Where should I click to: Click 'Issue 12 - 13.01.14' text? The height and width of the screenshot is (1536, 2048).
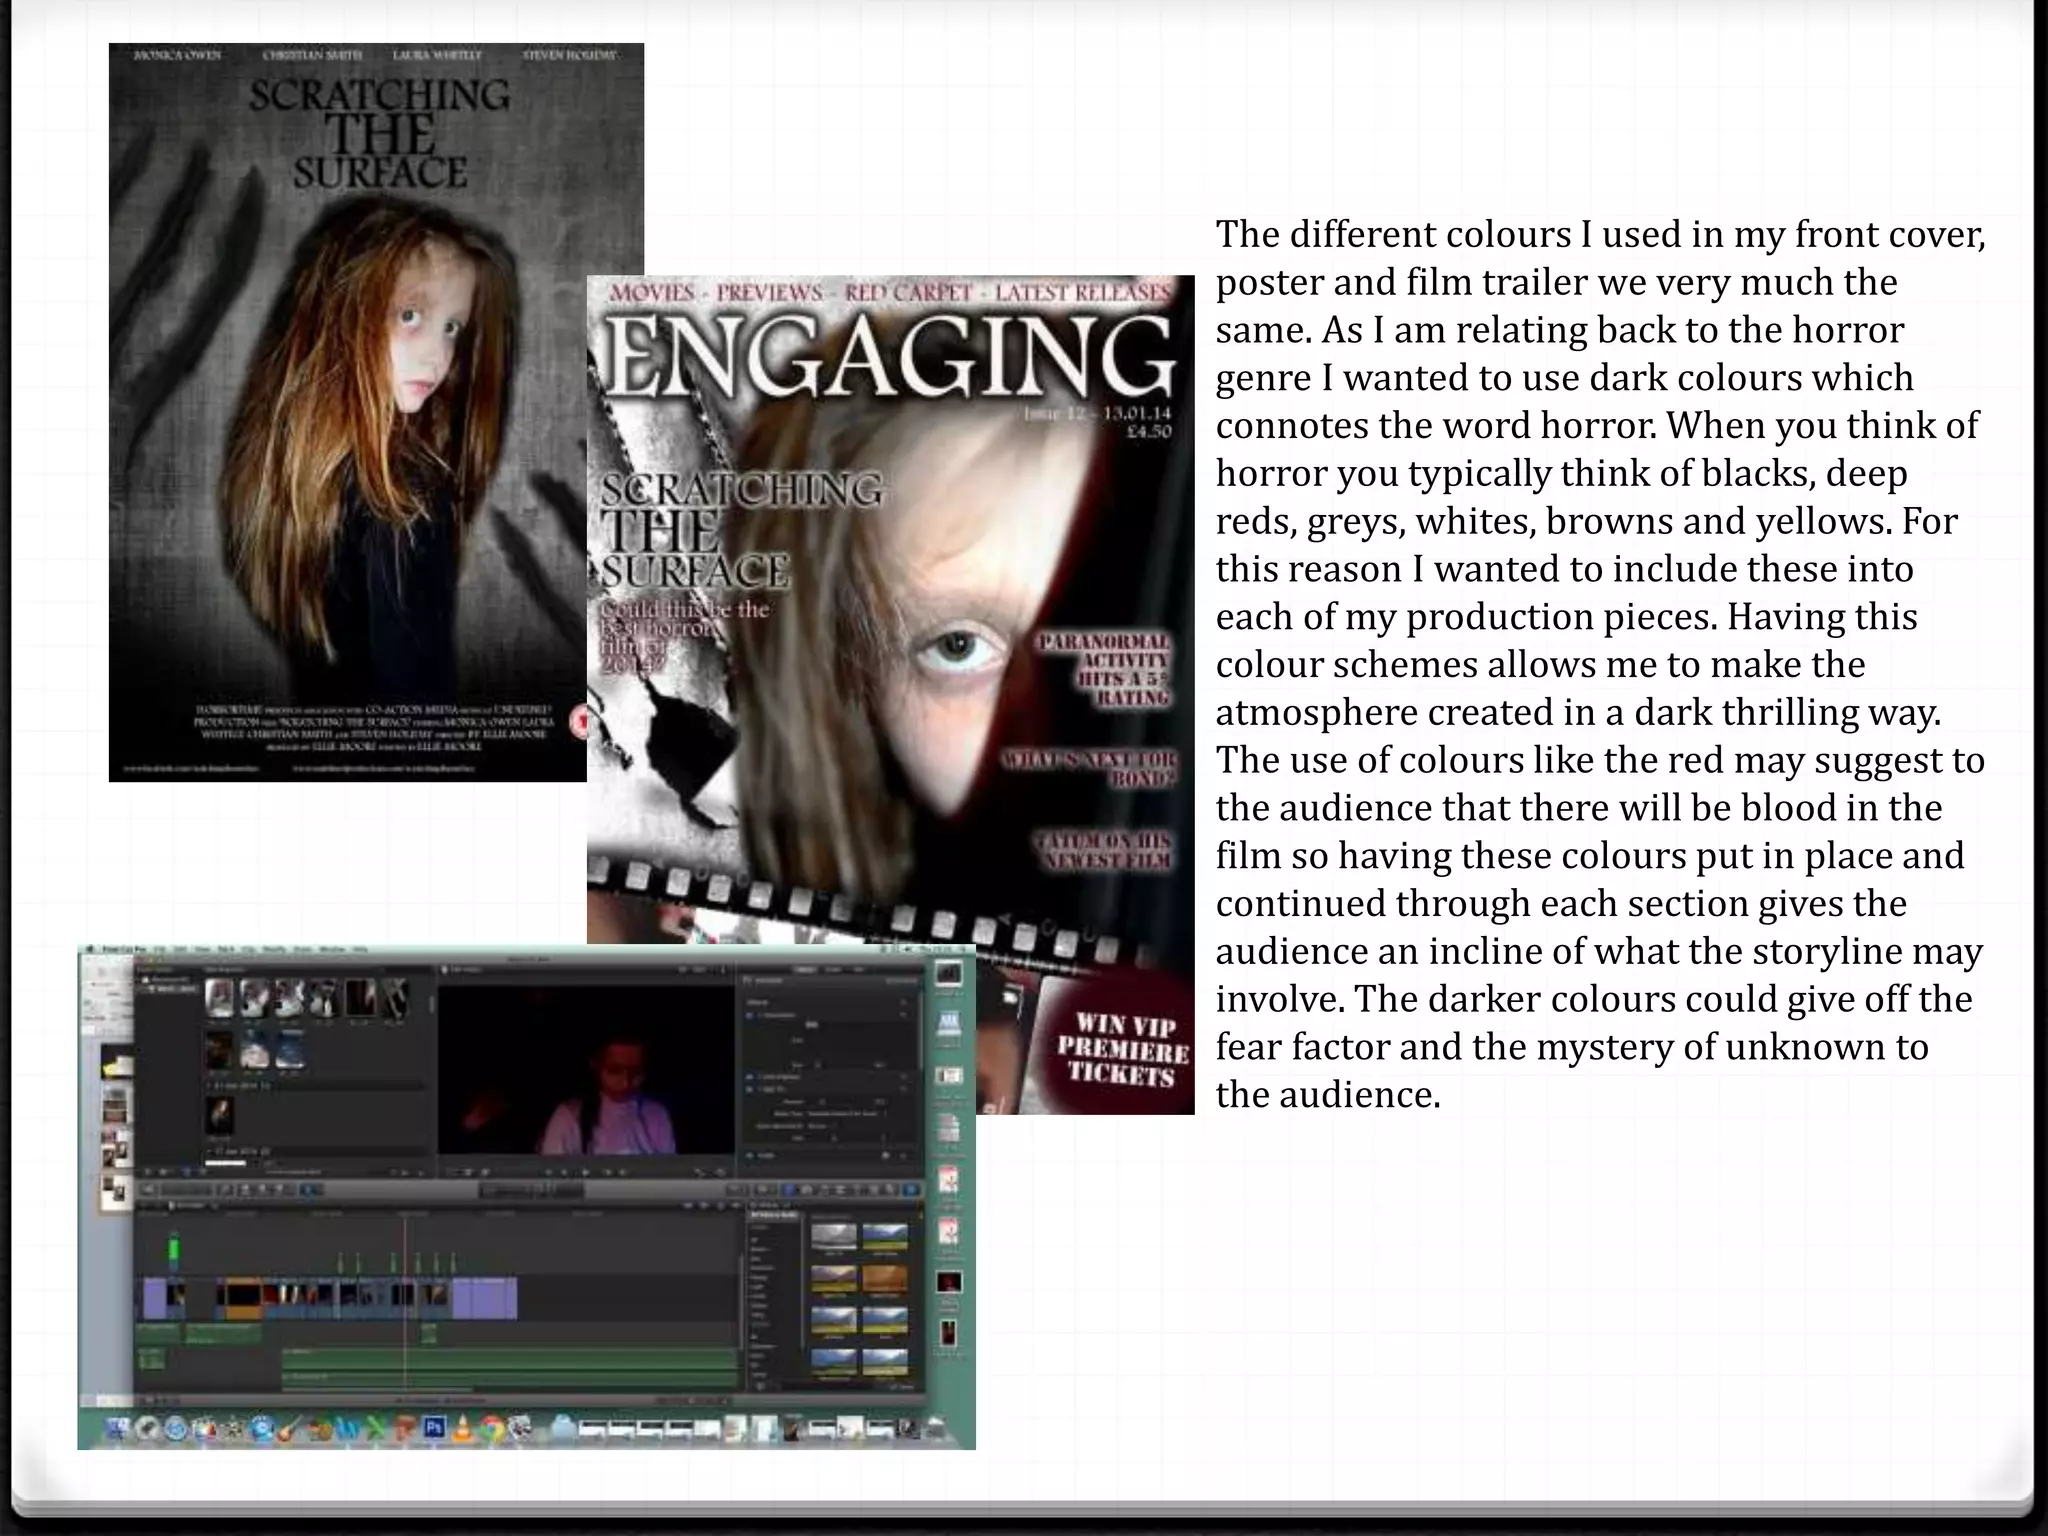pos(1096,414)
